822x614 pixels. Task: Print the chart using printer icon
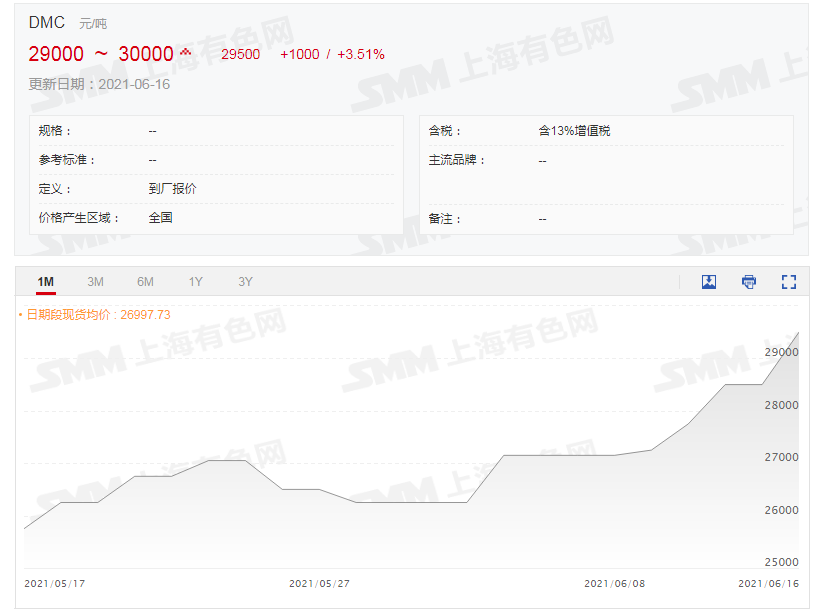[x=749, y=282]
